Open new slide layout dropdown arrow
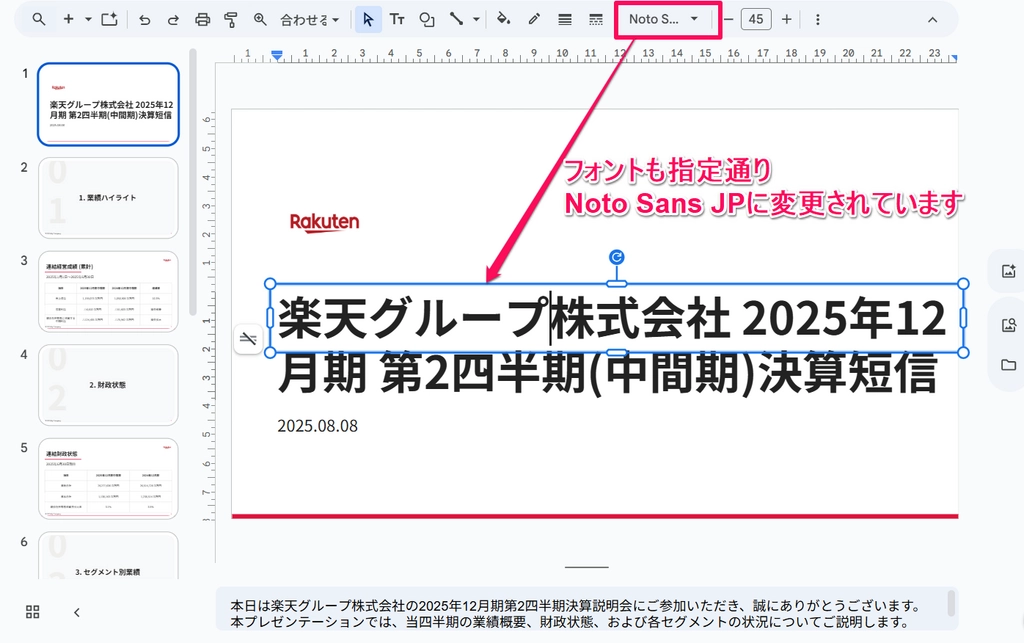Viewport: 1024px width, 643px height. (x=88, y=20)
